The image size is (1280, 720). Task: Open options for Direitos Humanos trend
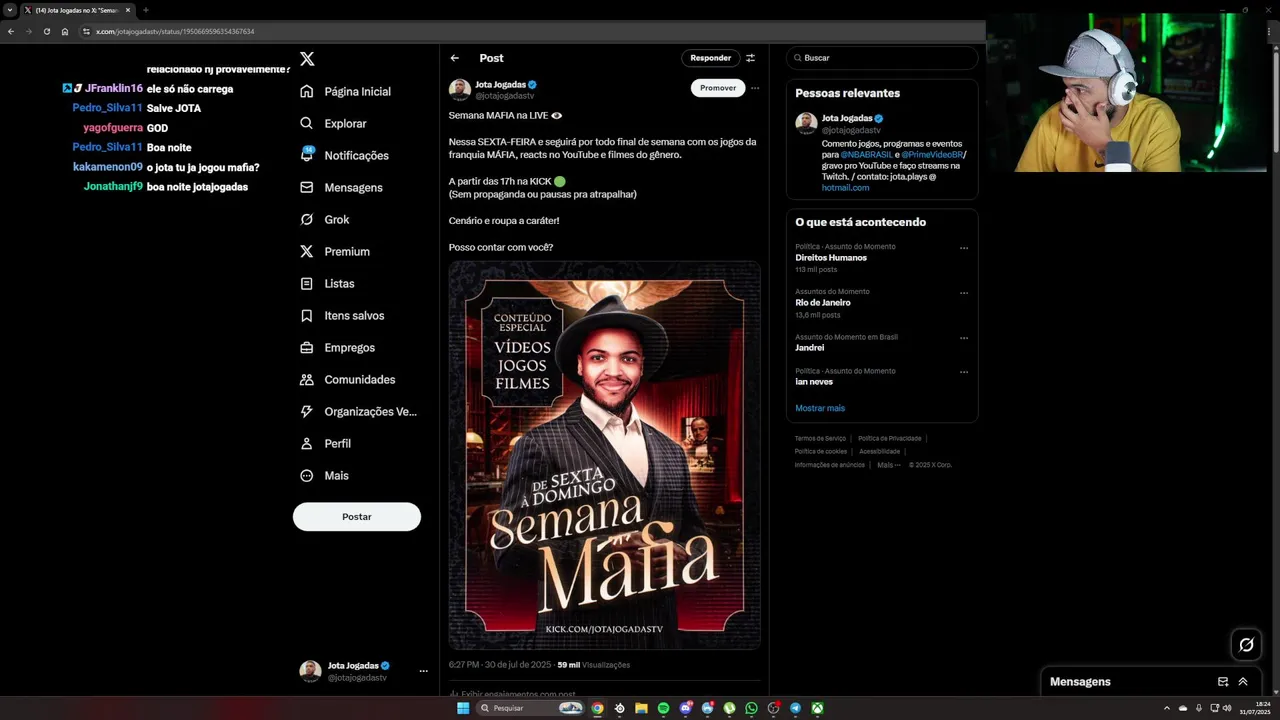pos(964,248)
